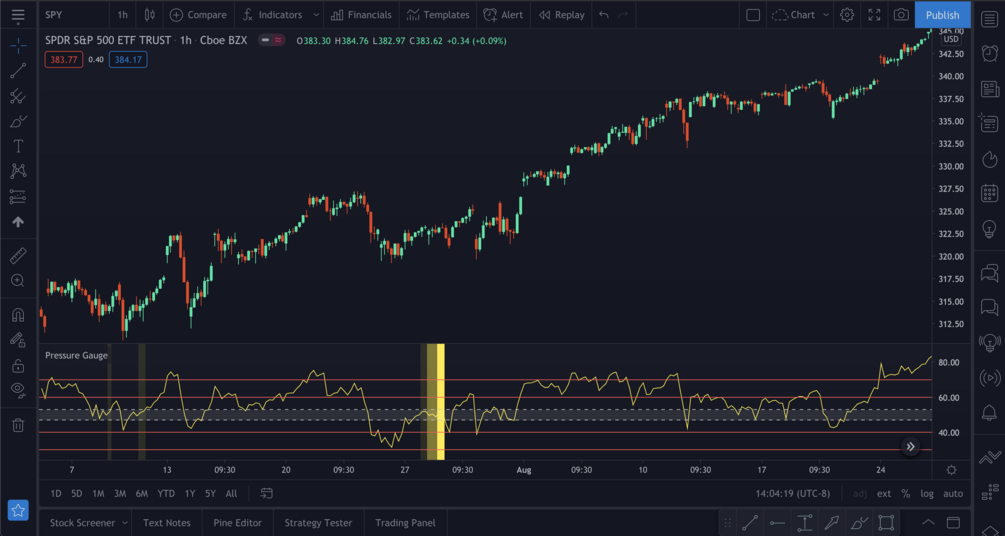Enter fullscreen mode
The height and width of the screenshot is (536, 1005).
tap(874, 15)
